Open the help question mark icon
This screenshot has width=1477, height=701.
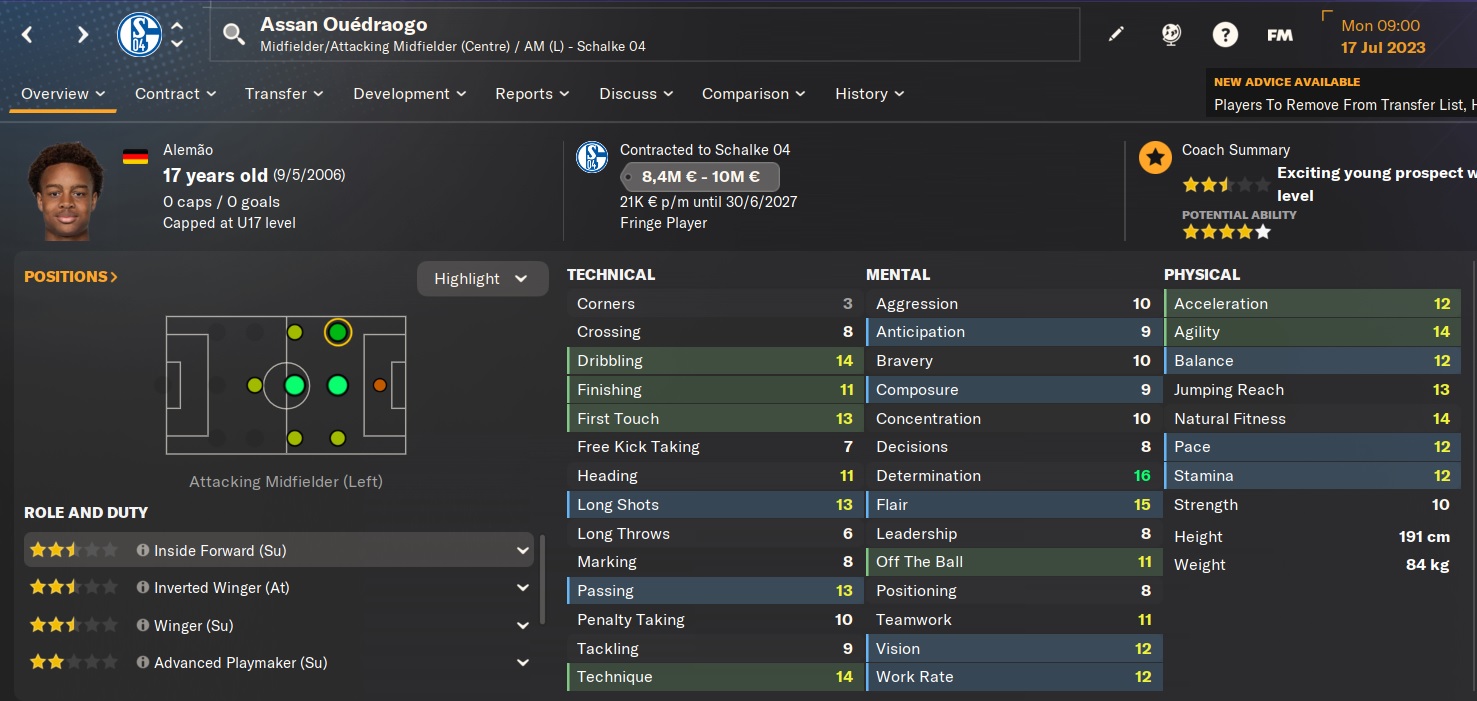coord(1225,35)
